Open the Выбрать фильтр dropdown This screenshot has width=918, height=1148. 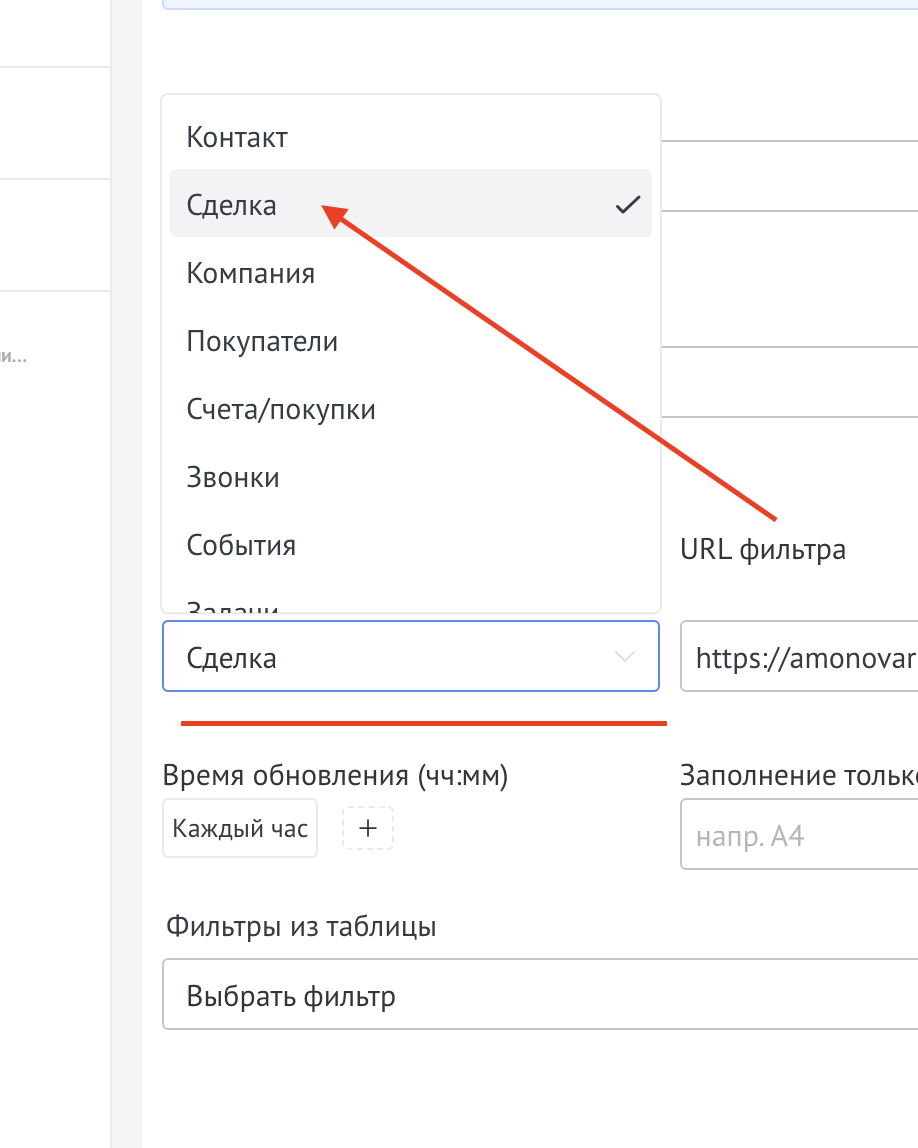click(x=540, y=996)
